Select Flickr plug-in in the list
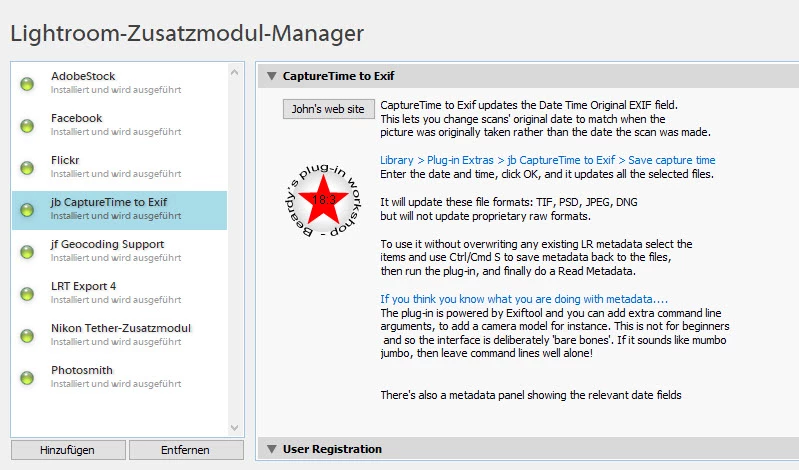The height and width of the screenshot is (470, 799). pos(119,167)
